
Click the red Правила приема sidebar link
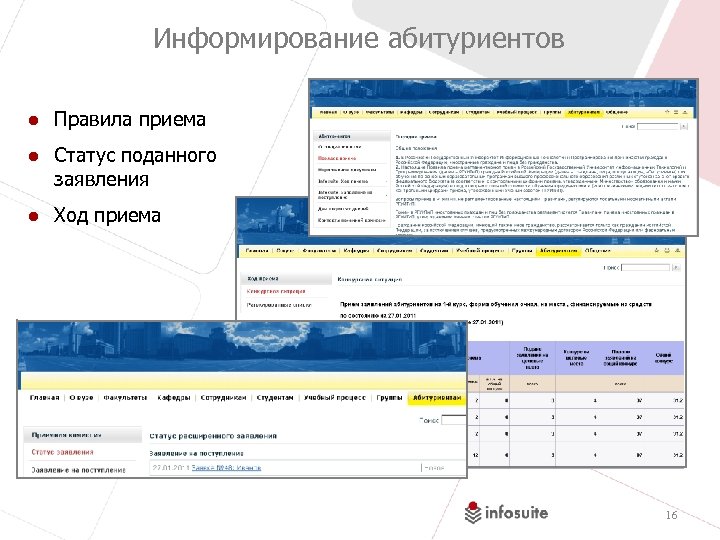(337, 158)
